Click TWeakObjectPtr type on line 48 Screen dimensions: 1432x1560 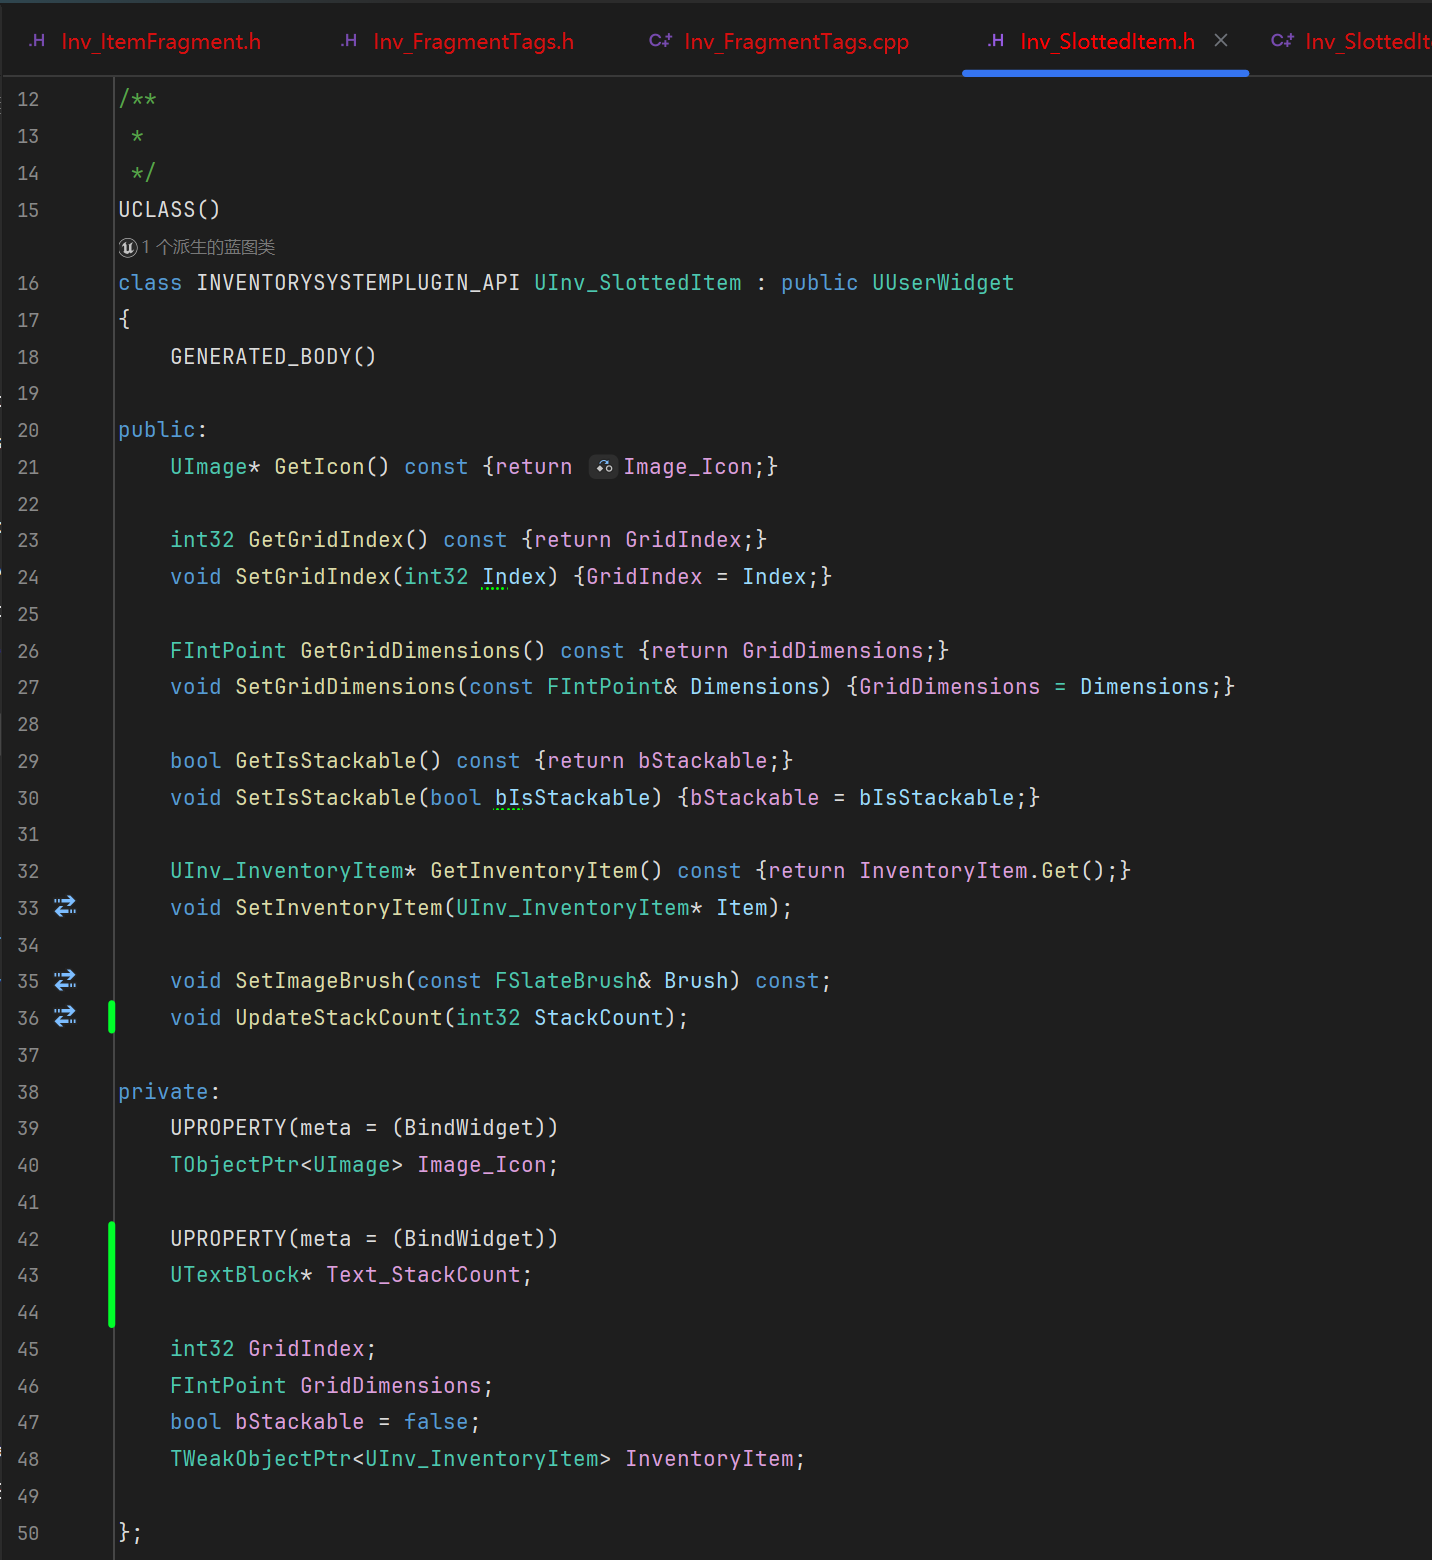pyautogui.click(x=261, y=1459)
